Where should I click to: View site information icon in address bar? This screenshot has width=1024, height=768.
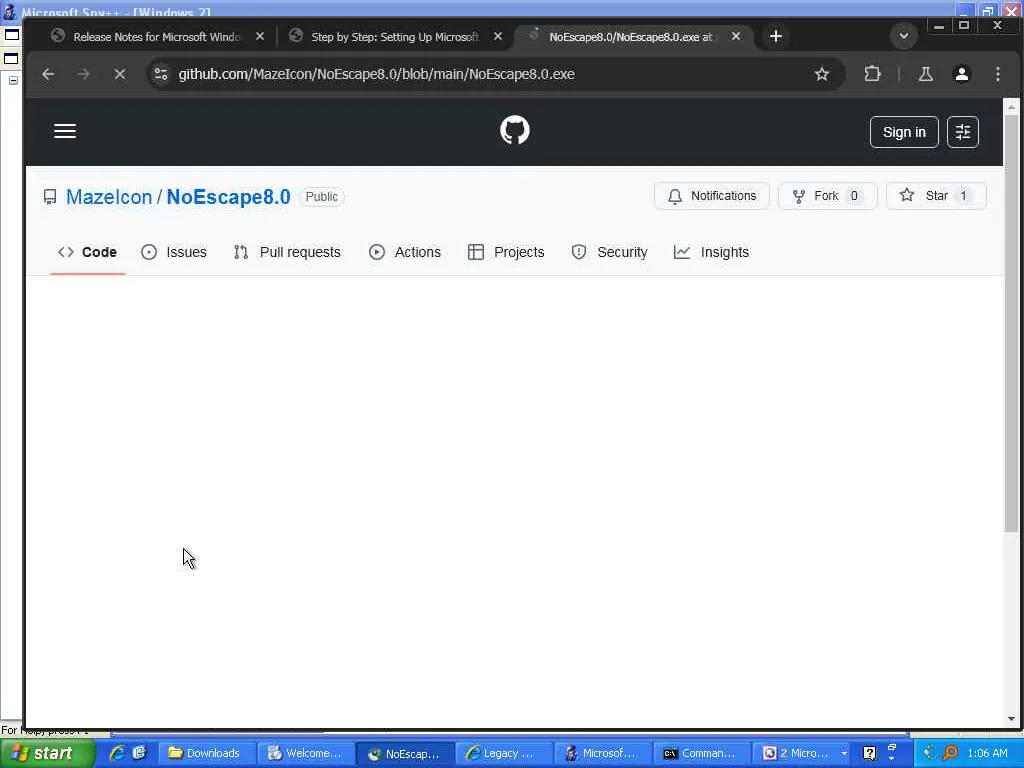pos(161,74)
